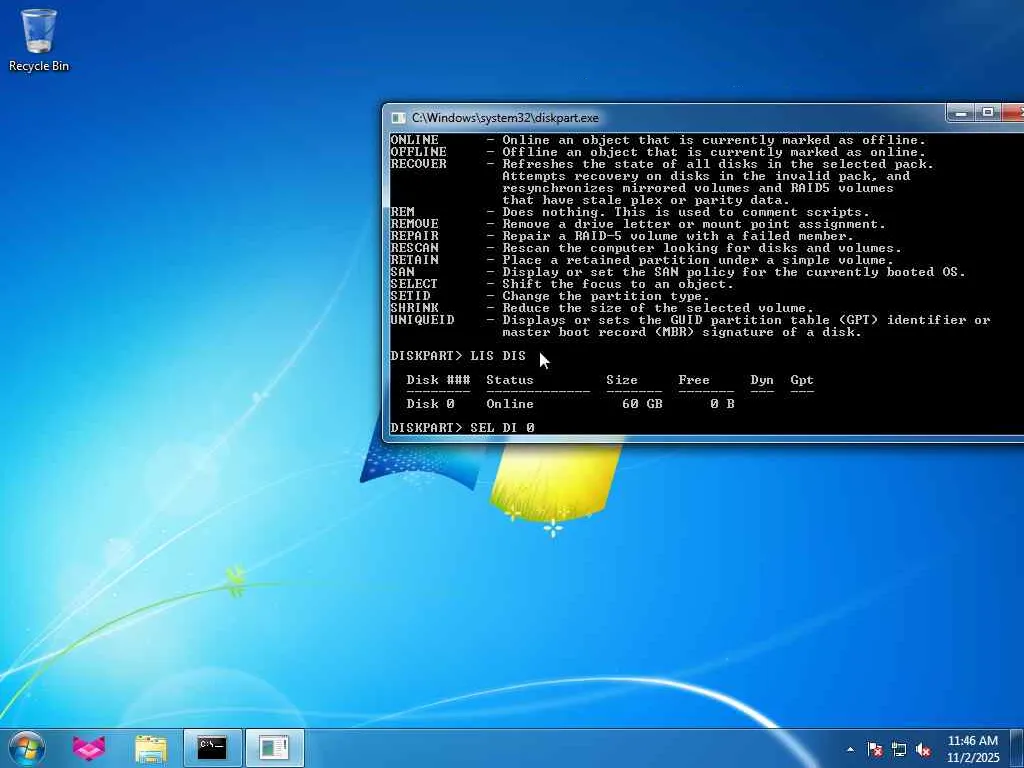Click 'master boot record (MBR) signature' line
This screenshot has width=1024, height=768.
point(682,332)
